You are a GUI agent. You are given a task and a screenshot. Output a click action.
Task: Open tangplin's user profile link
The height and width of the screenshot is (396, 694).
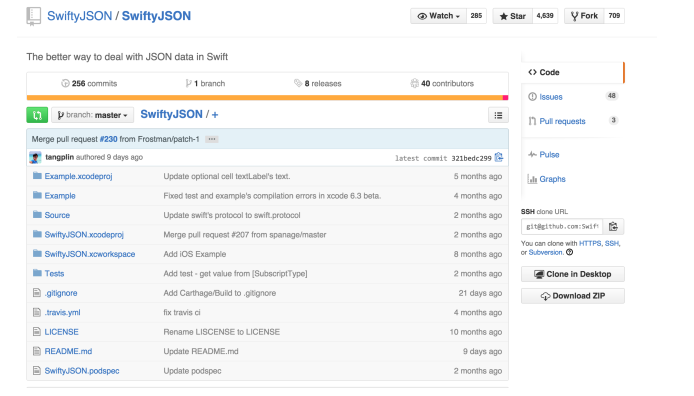click(x=59, y=157)
